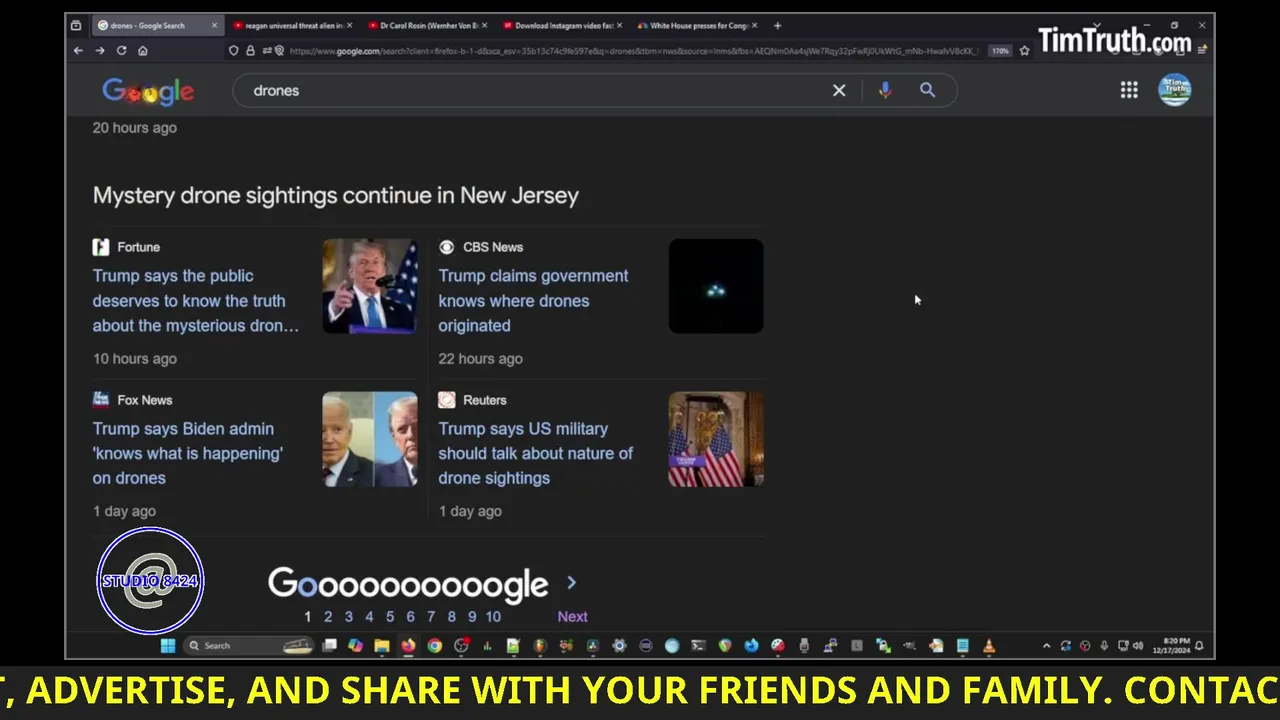
Task: Open Reuters article about US military
Action: point(535,453)
